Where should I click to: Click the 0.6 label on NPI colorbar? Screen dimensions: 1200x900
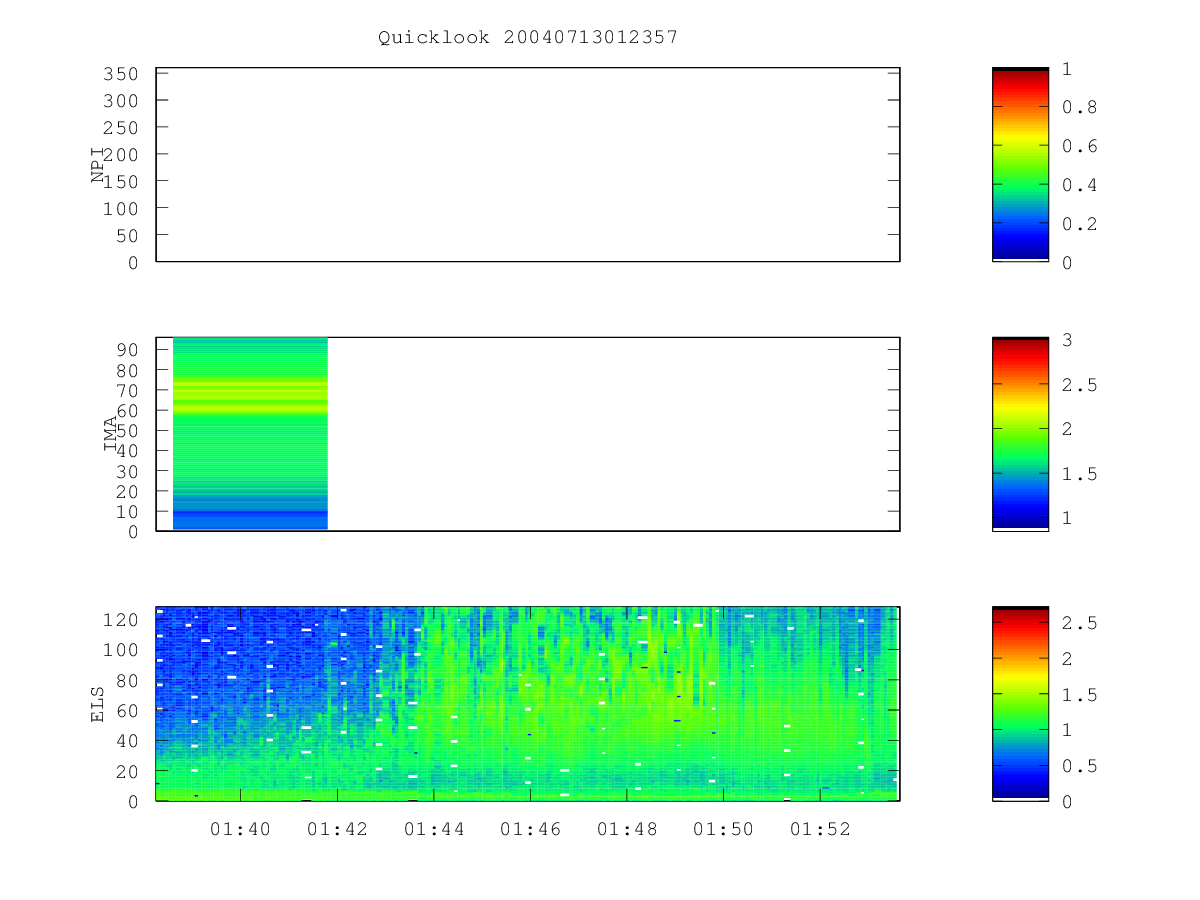1080,146
